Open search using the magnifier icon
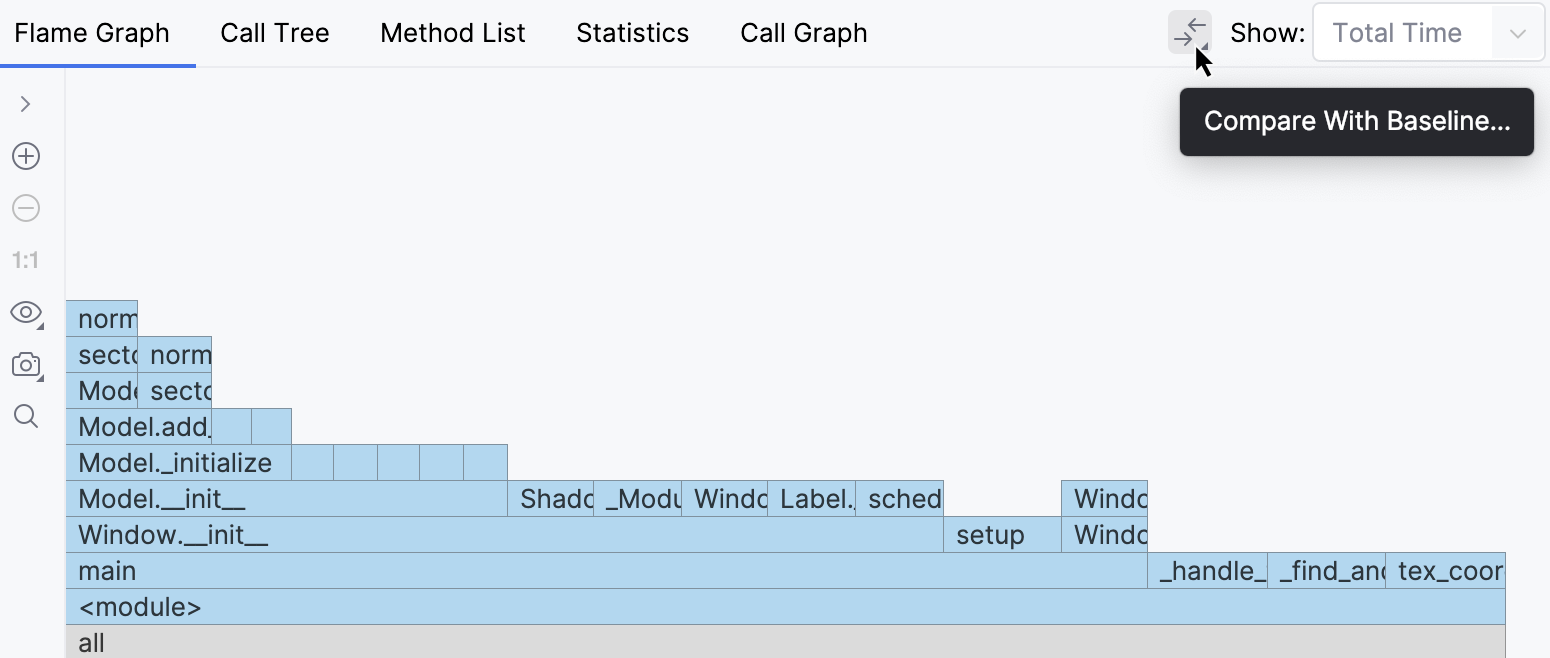 pyautogui.click(x=25, y=416)
